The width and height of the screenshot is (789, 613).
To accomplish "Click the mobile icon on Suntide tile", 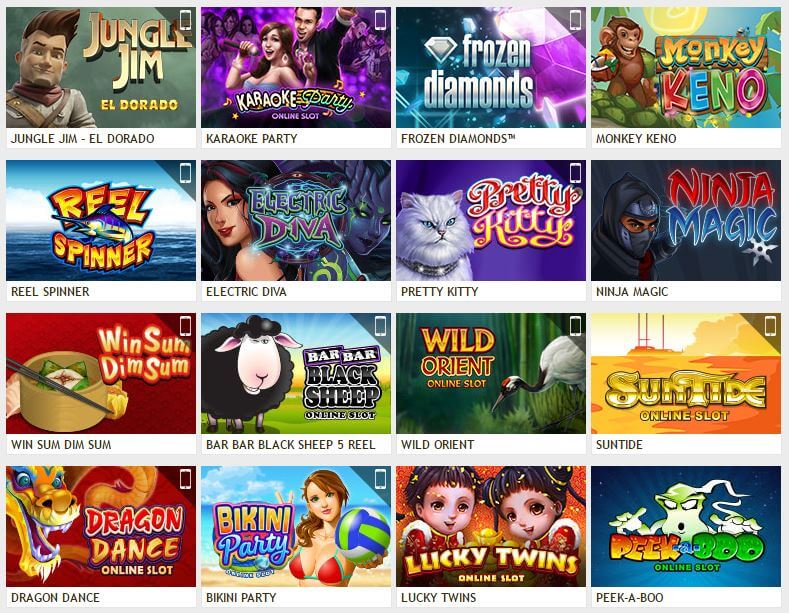I will [770, 326].
